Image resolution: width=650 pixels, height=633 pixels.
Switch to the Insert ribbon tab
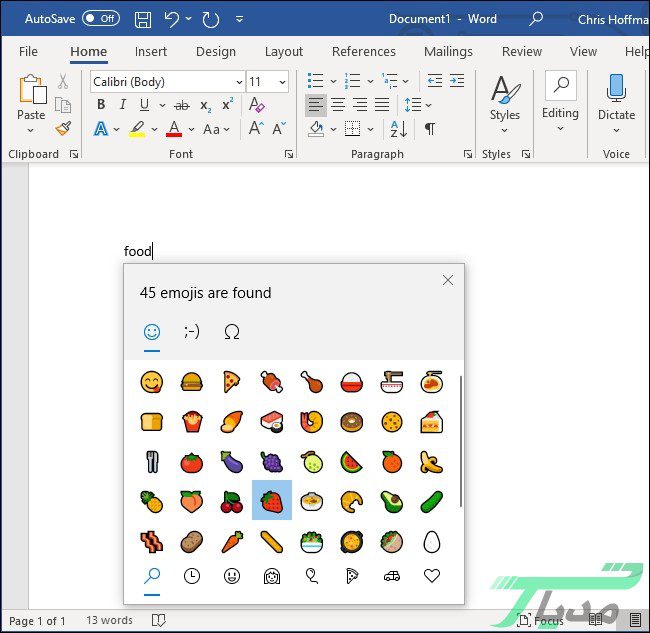click(x=151, y=52)
